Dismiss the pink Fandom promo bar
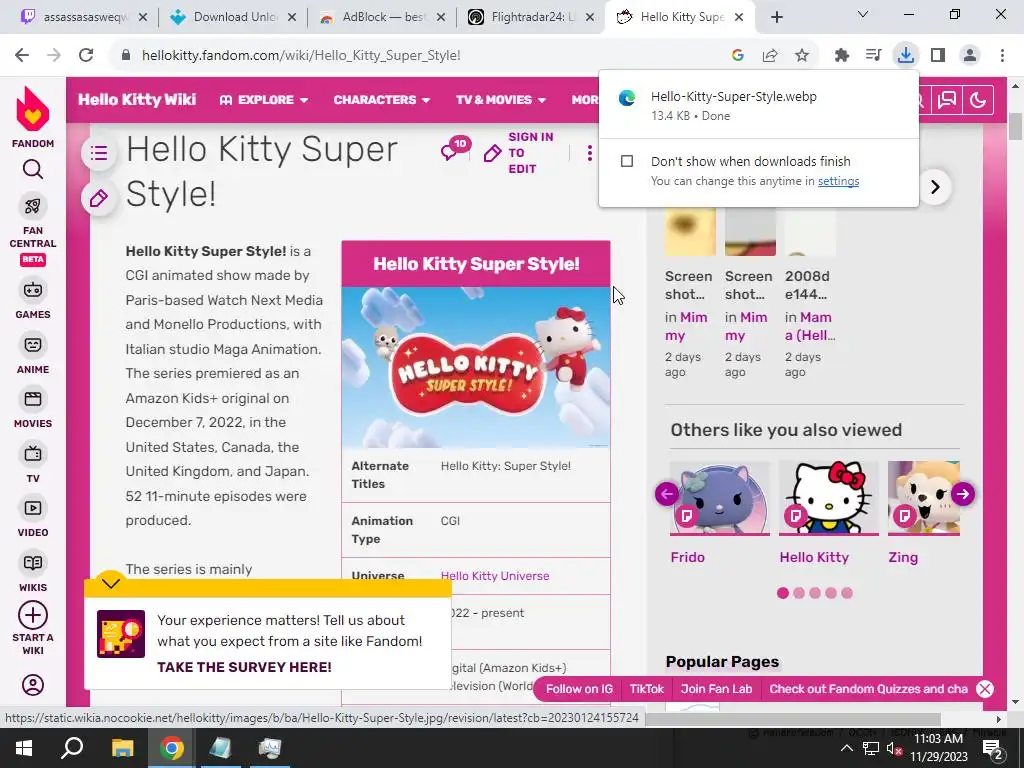Viewport: 1024px width, 768px height. coord(985,689)
